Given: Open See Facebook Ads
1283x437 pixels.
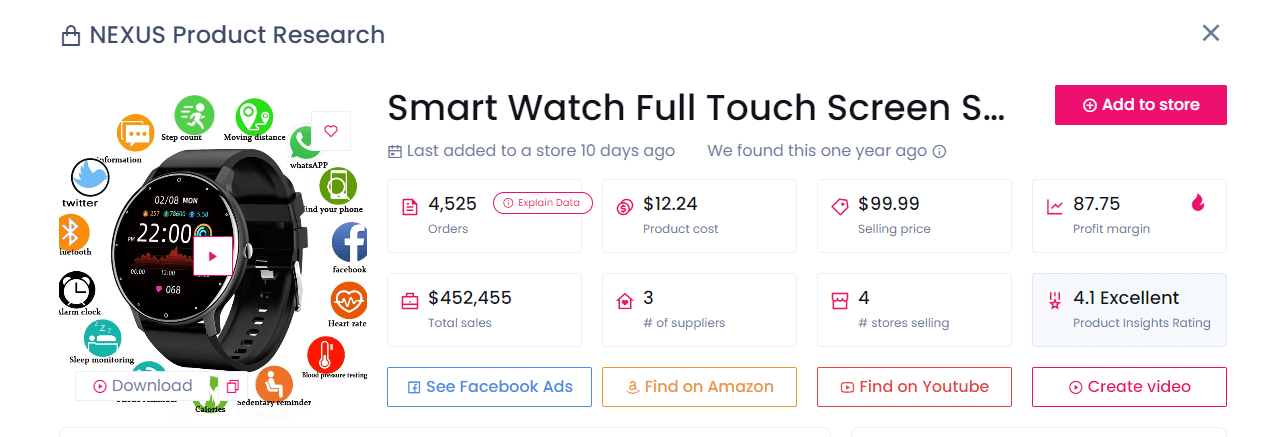Looking at the screenshot, I should [489, 387].
